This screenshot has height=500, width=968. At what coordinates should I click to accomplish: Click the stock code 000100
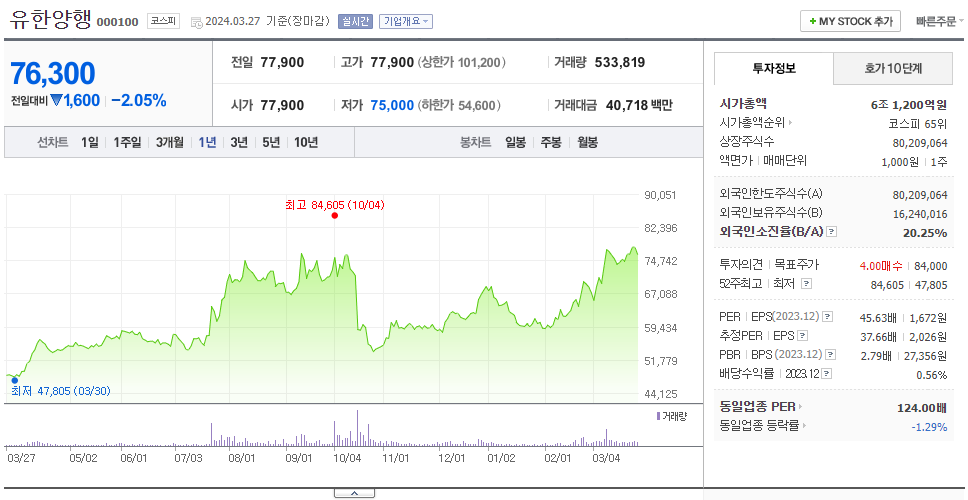(118, 23)
